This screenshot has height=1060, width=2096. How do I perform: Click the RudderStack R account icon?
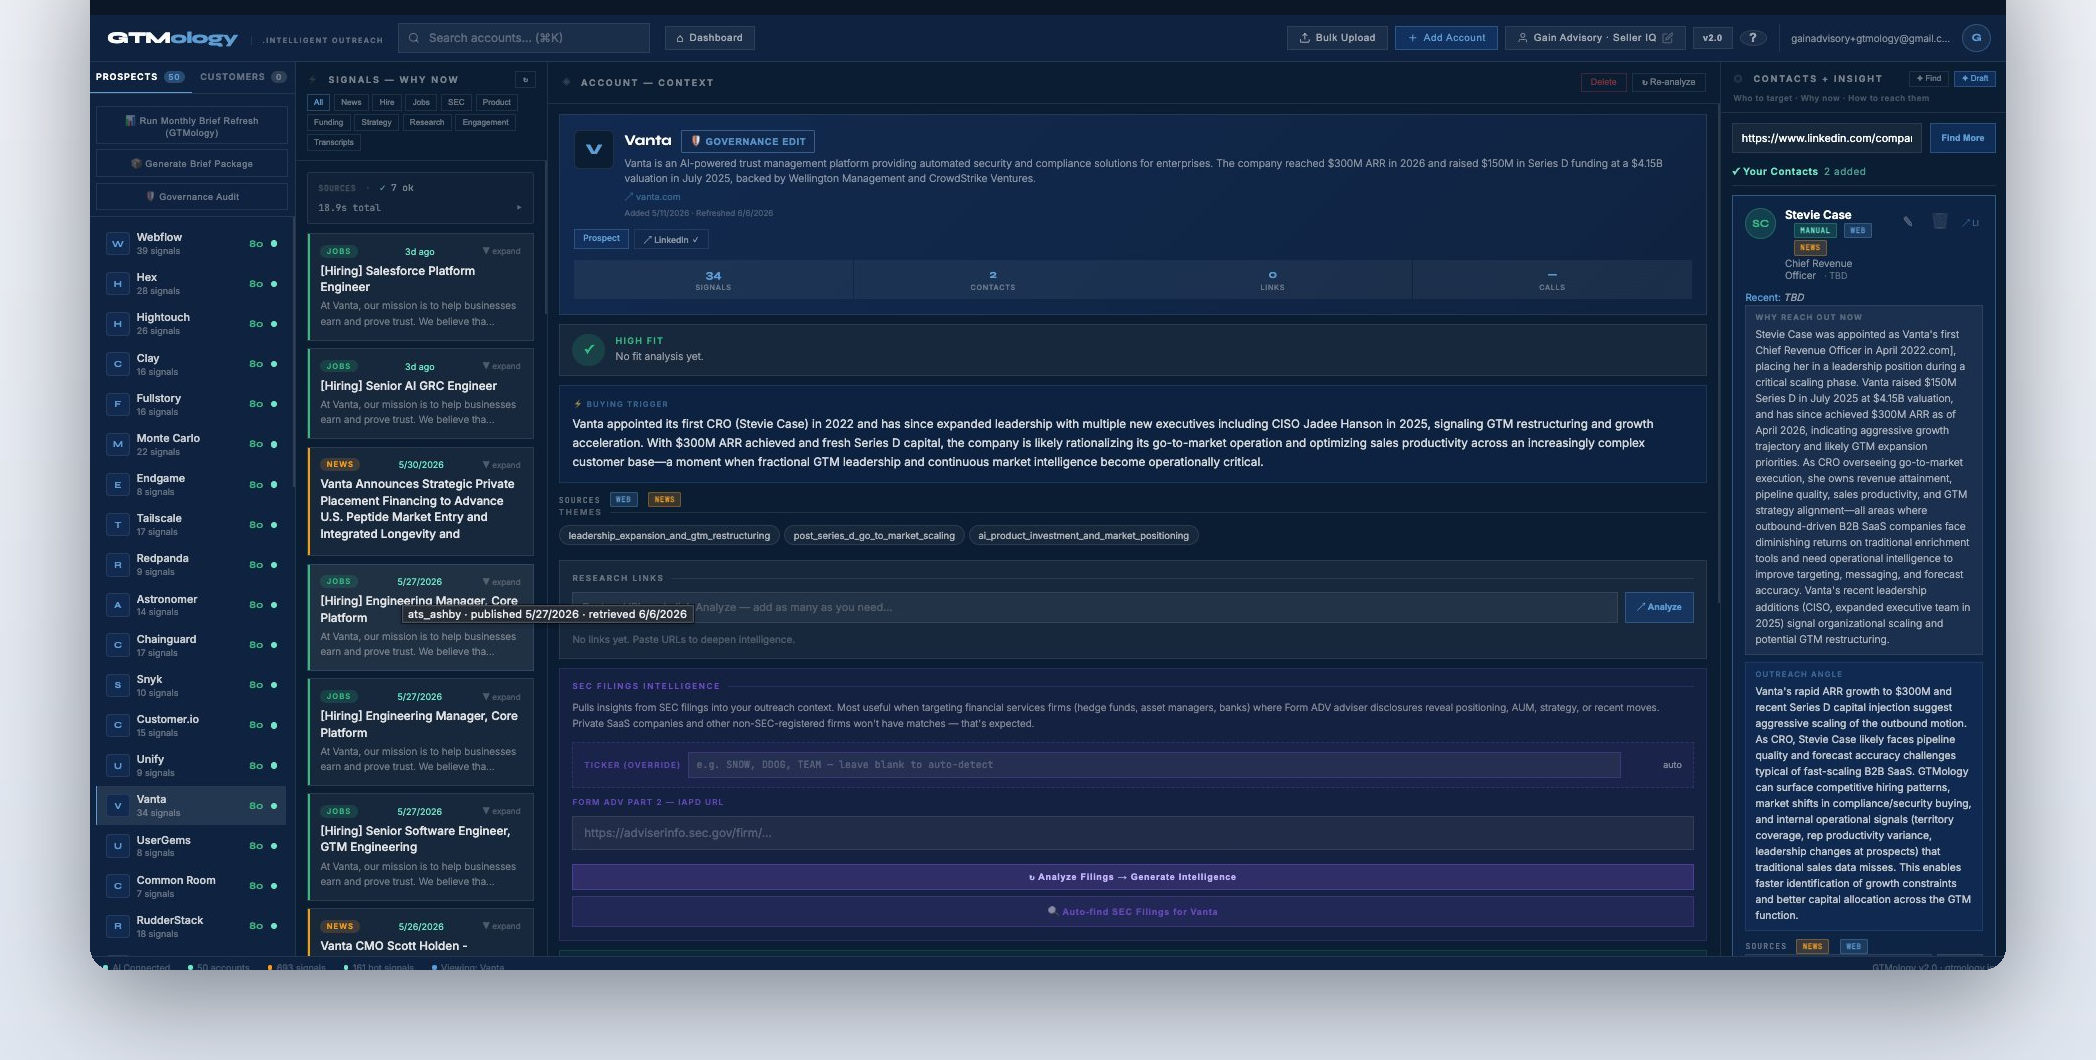[x=118, y=926]
